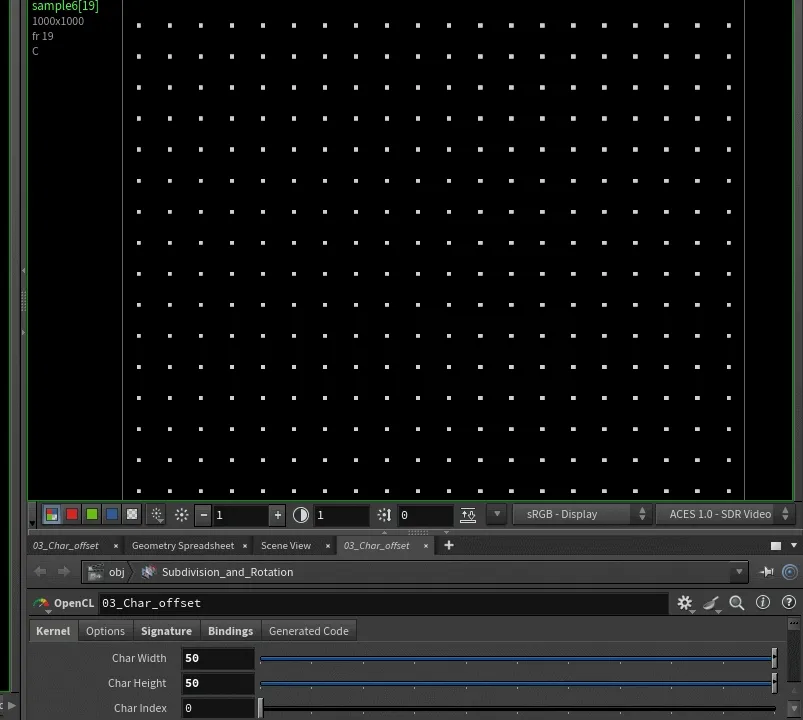The image size is (803, 720).
Task: Open the node info icon next to help
Action: coord(763,603)
